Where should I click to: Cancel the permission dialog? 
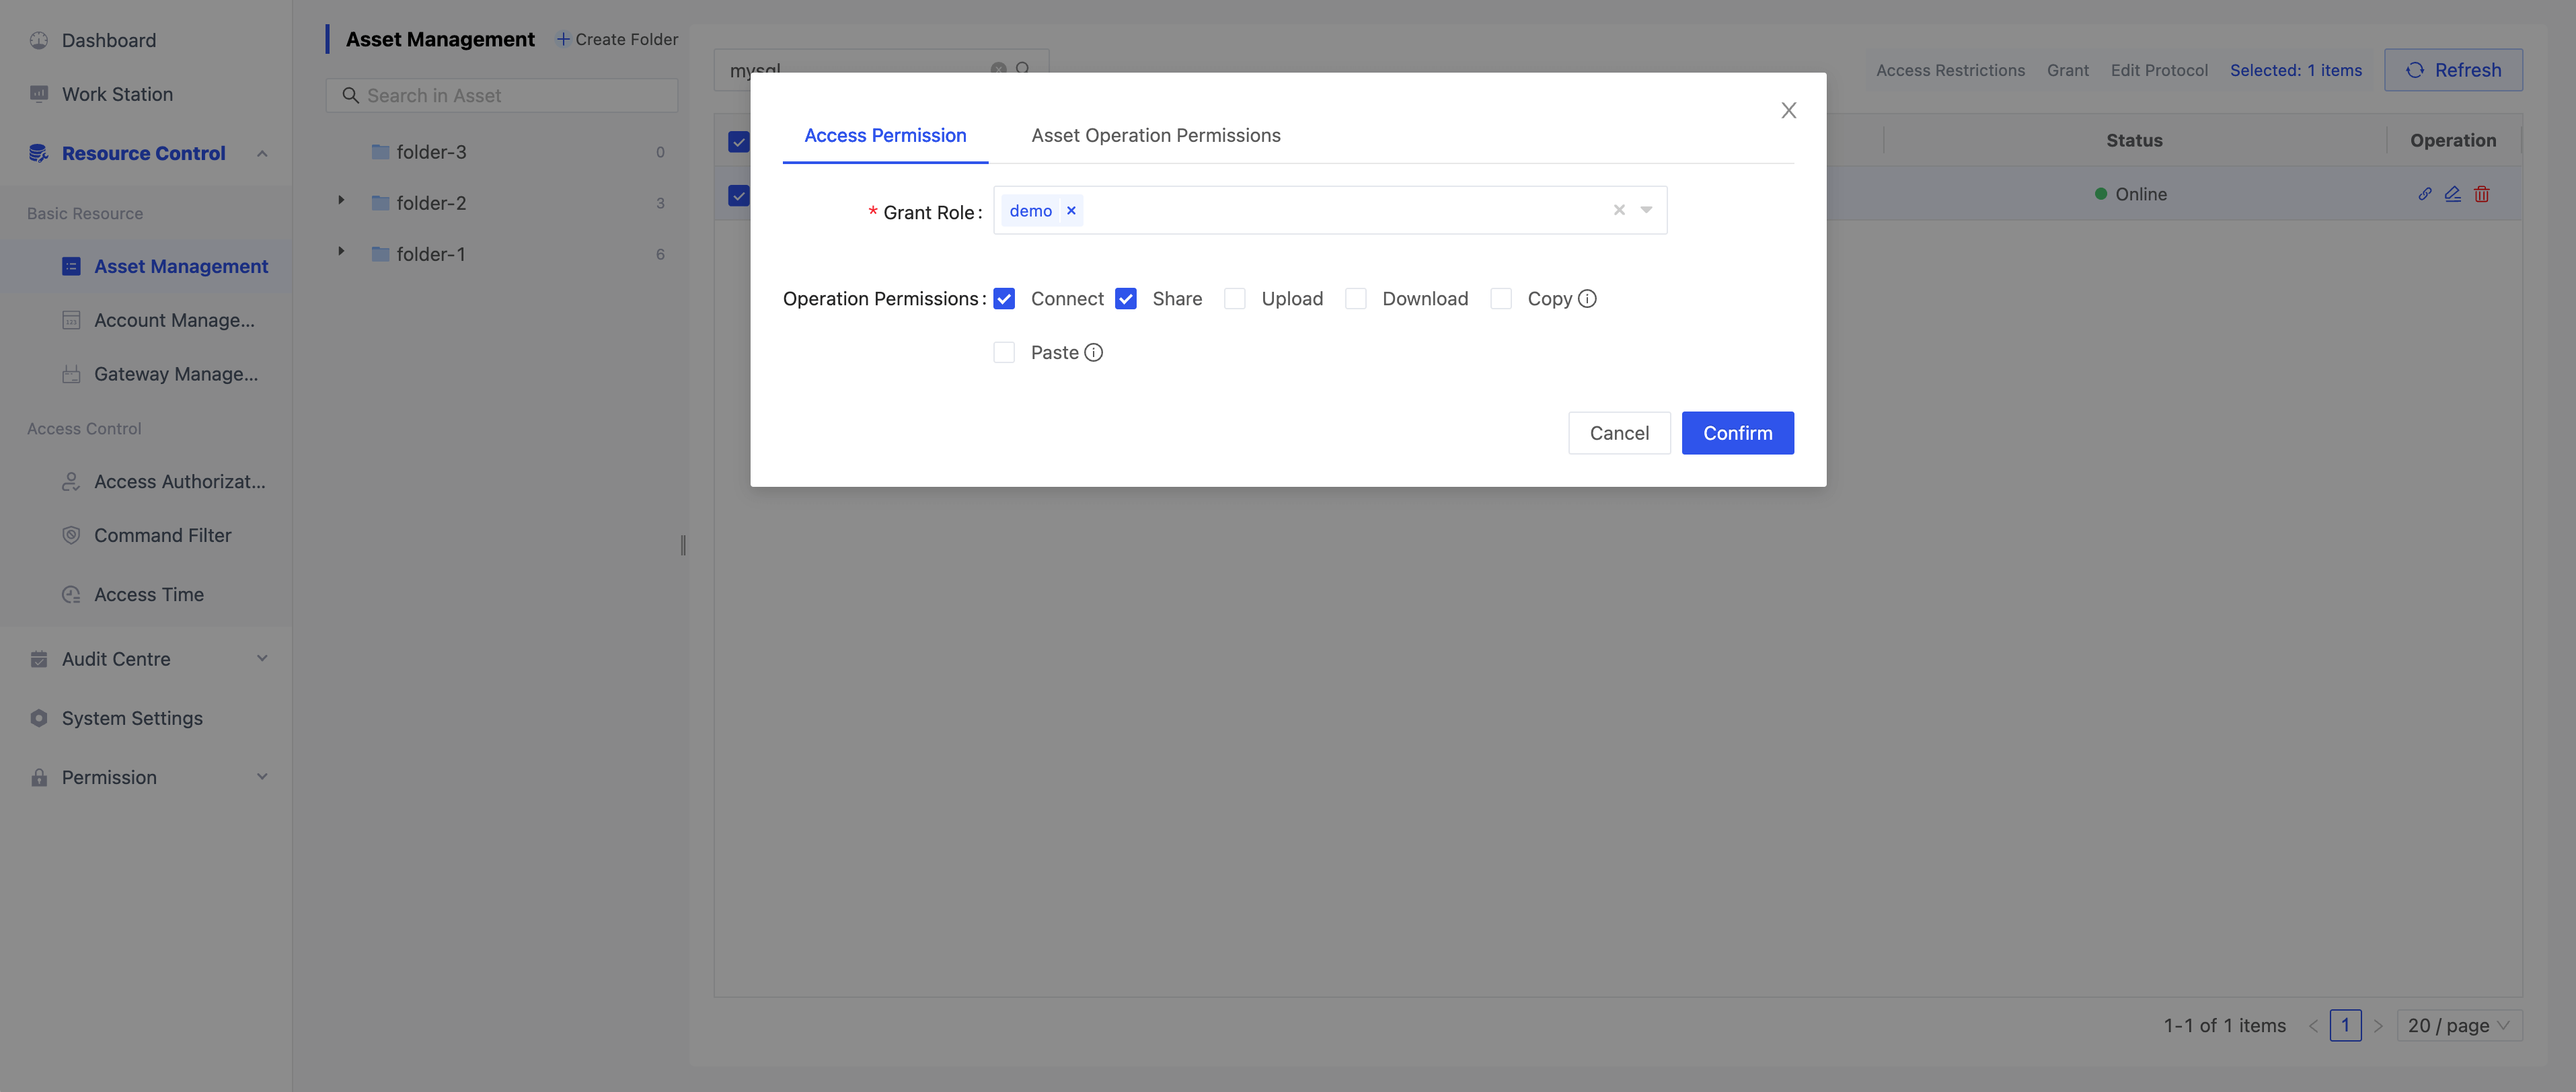coord(1619,433)
